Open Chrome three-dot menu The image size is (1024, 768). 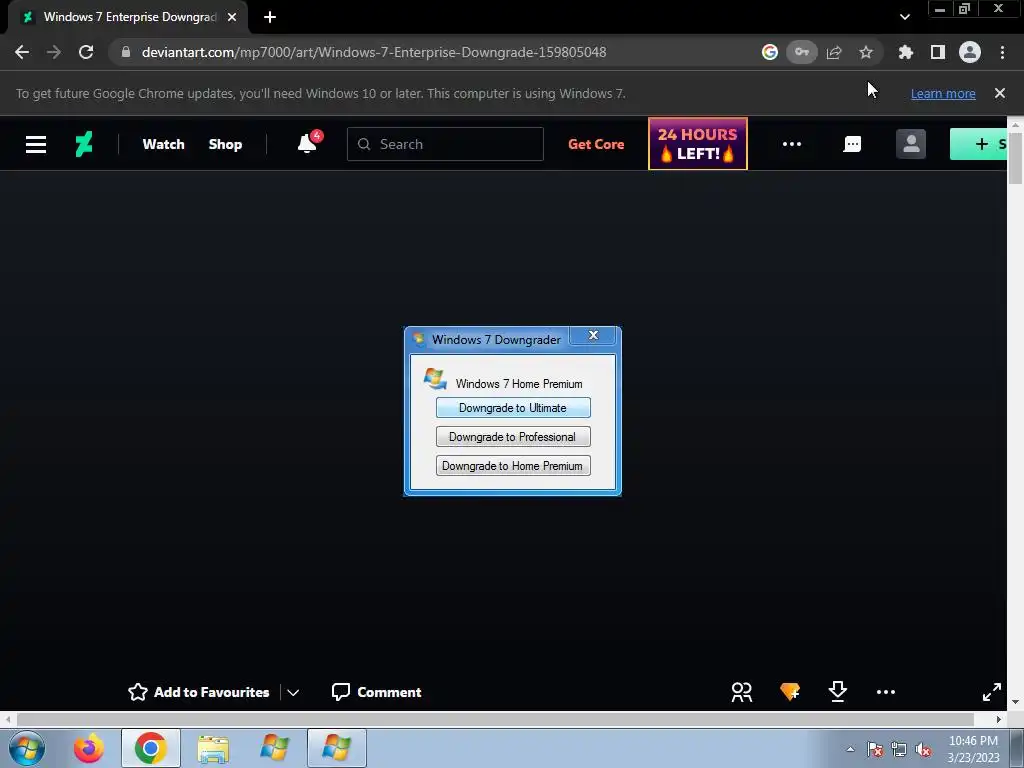1002,52
